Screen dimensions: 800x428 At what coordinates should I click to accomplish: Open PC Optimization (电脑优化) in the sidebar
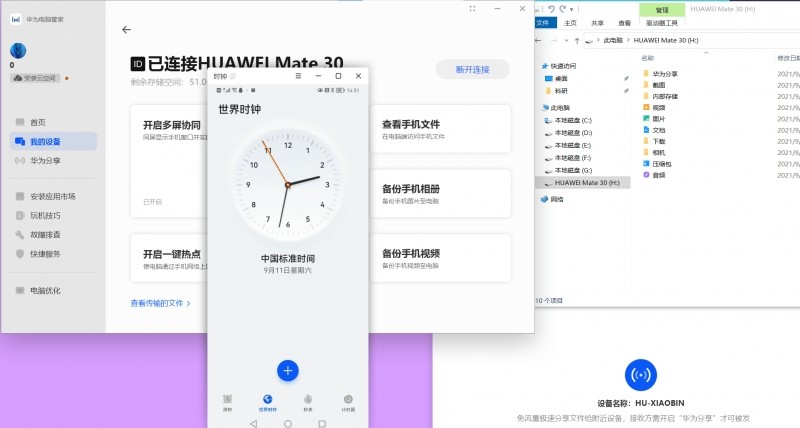click(x=44, y=291)
